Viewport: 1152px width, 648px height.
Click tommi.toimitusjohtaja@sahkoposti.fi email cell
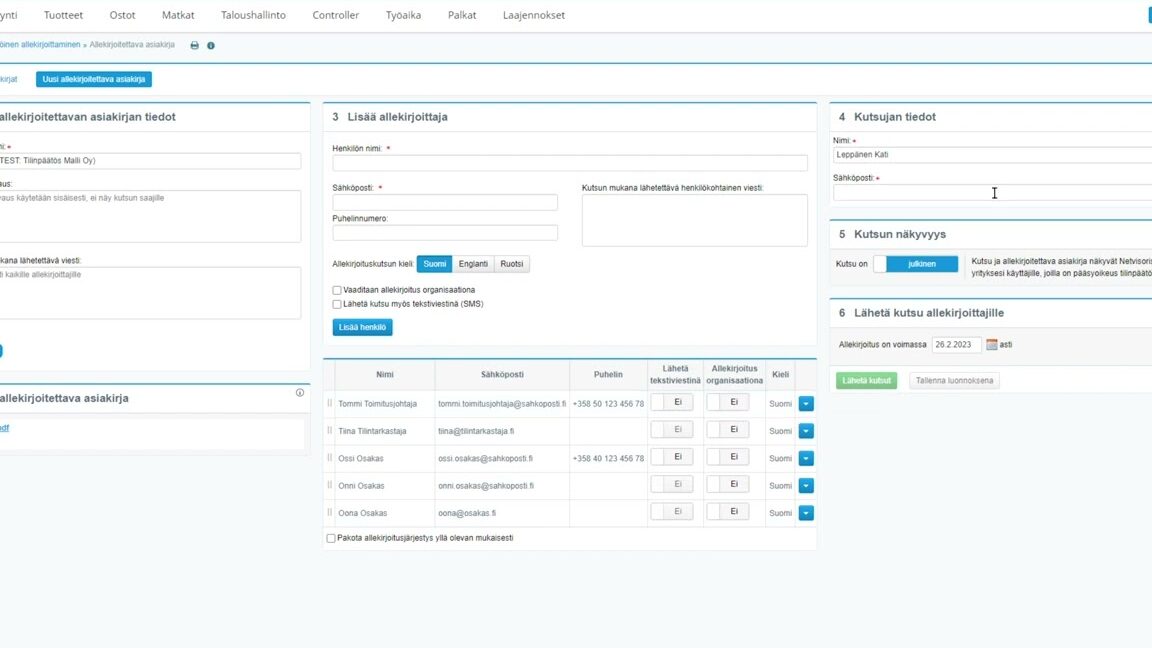coord(502,404)
